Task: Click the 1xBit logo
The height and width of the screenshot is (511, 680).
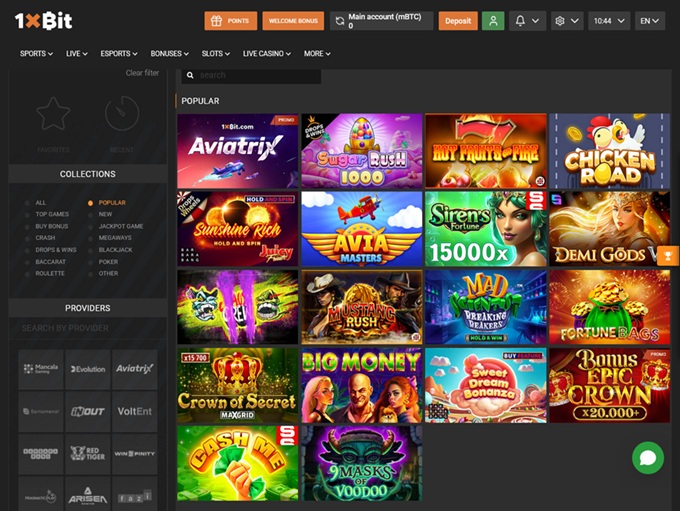Action: [44, 20]
